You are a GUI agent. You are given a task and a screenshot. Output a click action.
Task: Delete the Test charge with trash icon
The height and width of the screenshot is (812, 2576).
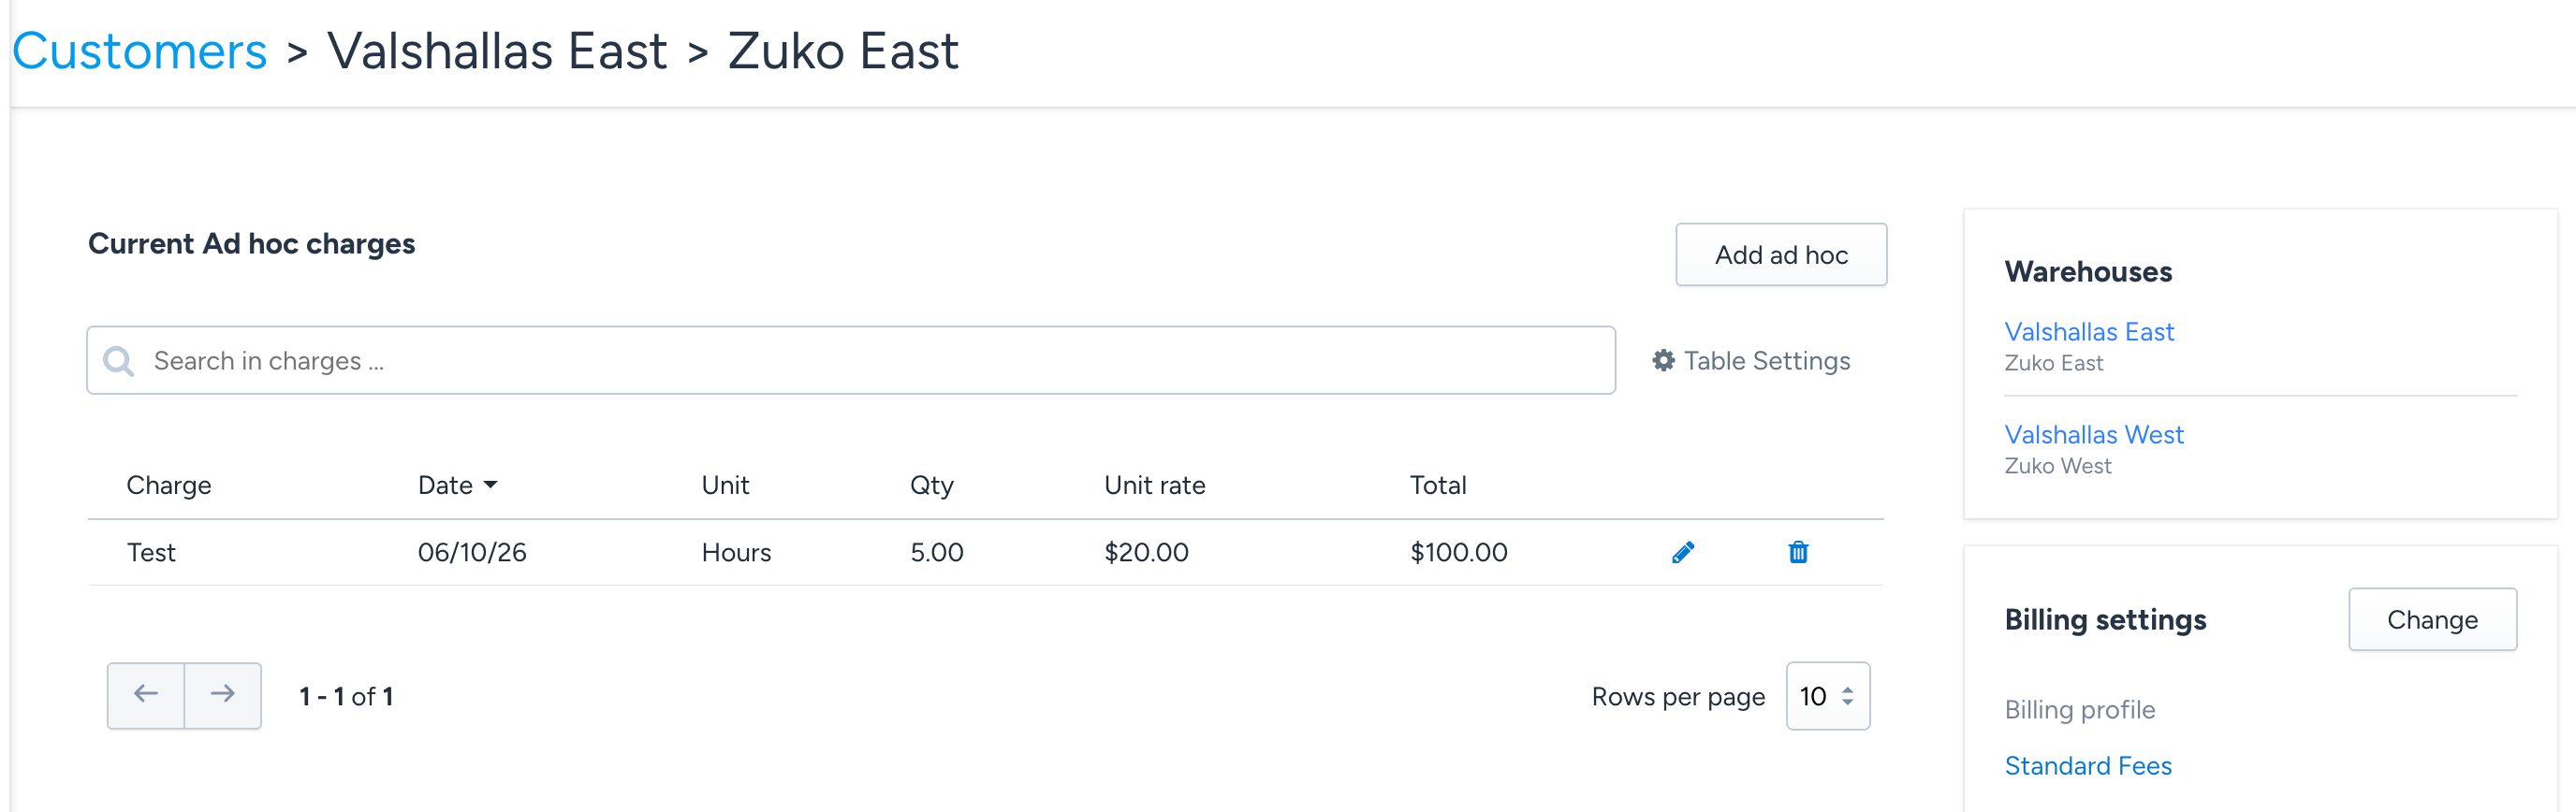(1798, 552)
